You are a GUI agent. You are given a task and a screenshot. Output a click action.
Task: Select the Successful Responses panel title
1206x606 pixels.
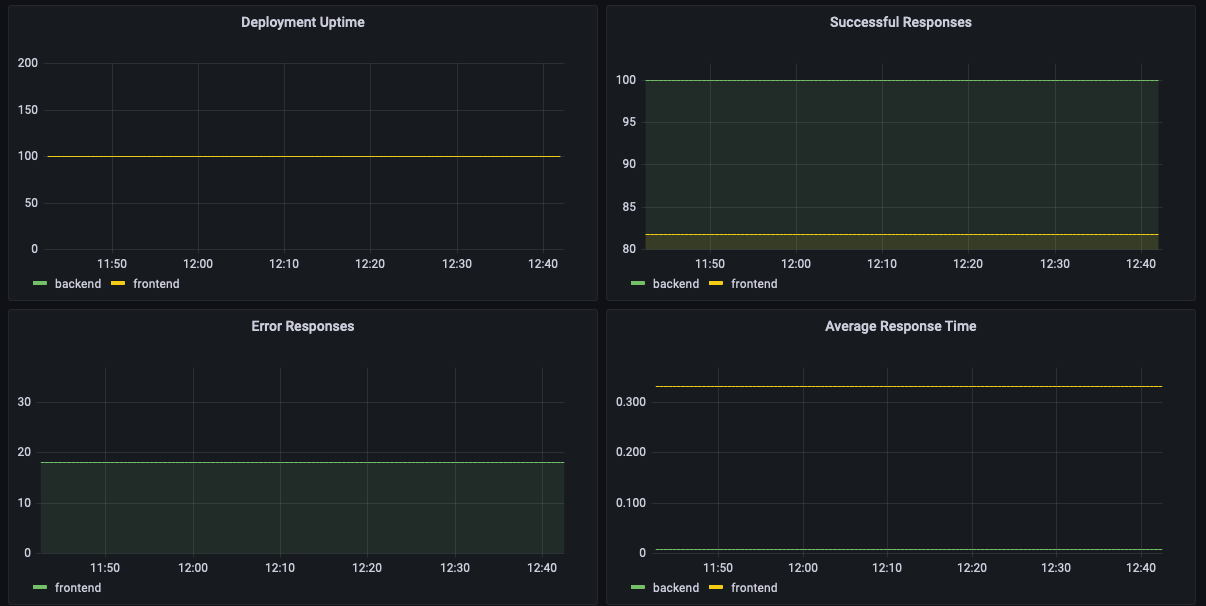tap(900, 21)
